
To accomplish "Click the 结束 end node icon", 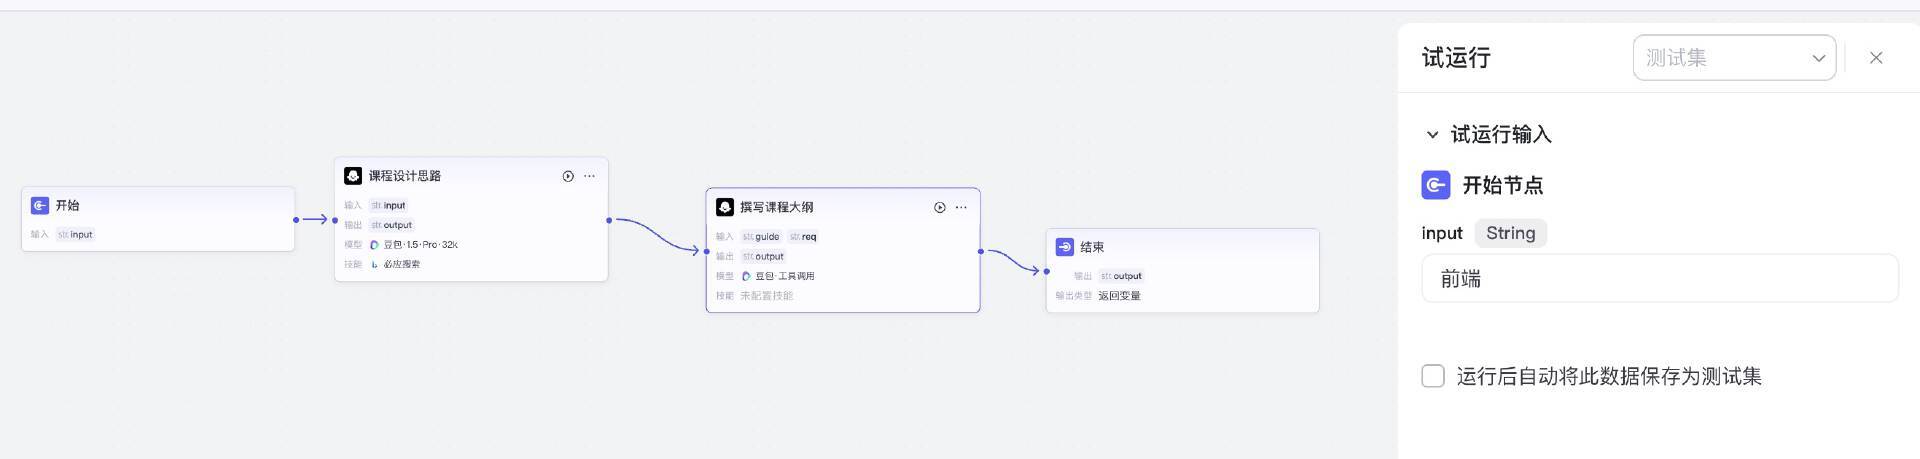I will click(x=1065, y=246).
